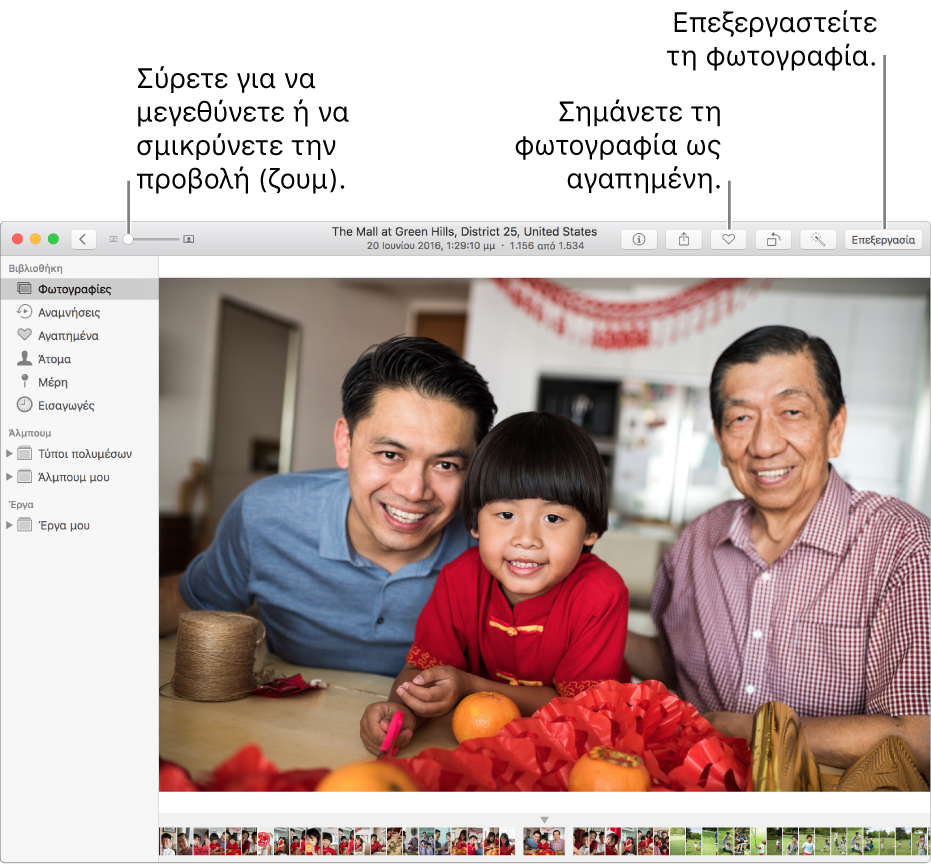Select Φωτογραφίες in the sidebar
The image size is (931, 865).
pos(74,289)
